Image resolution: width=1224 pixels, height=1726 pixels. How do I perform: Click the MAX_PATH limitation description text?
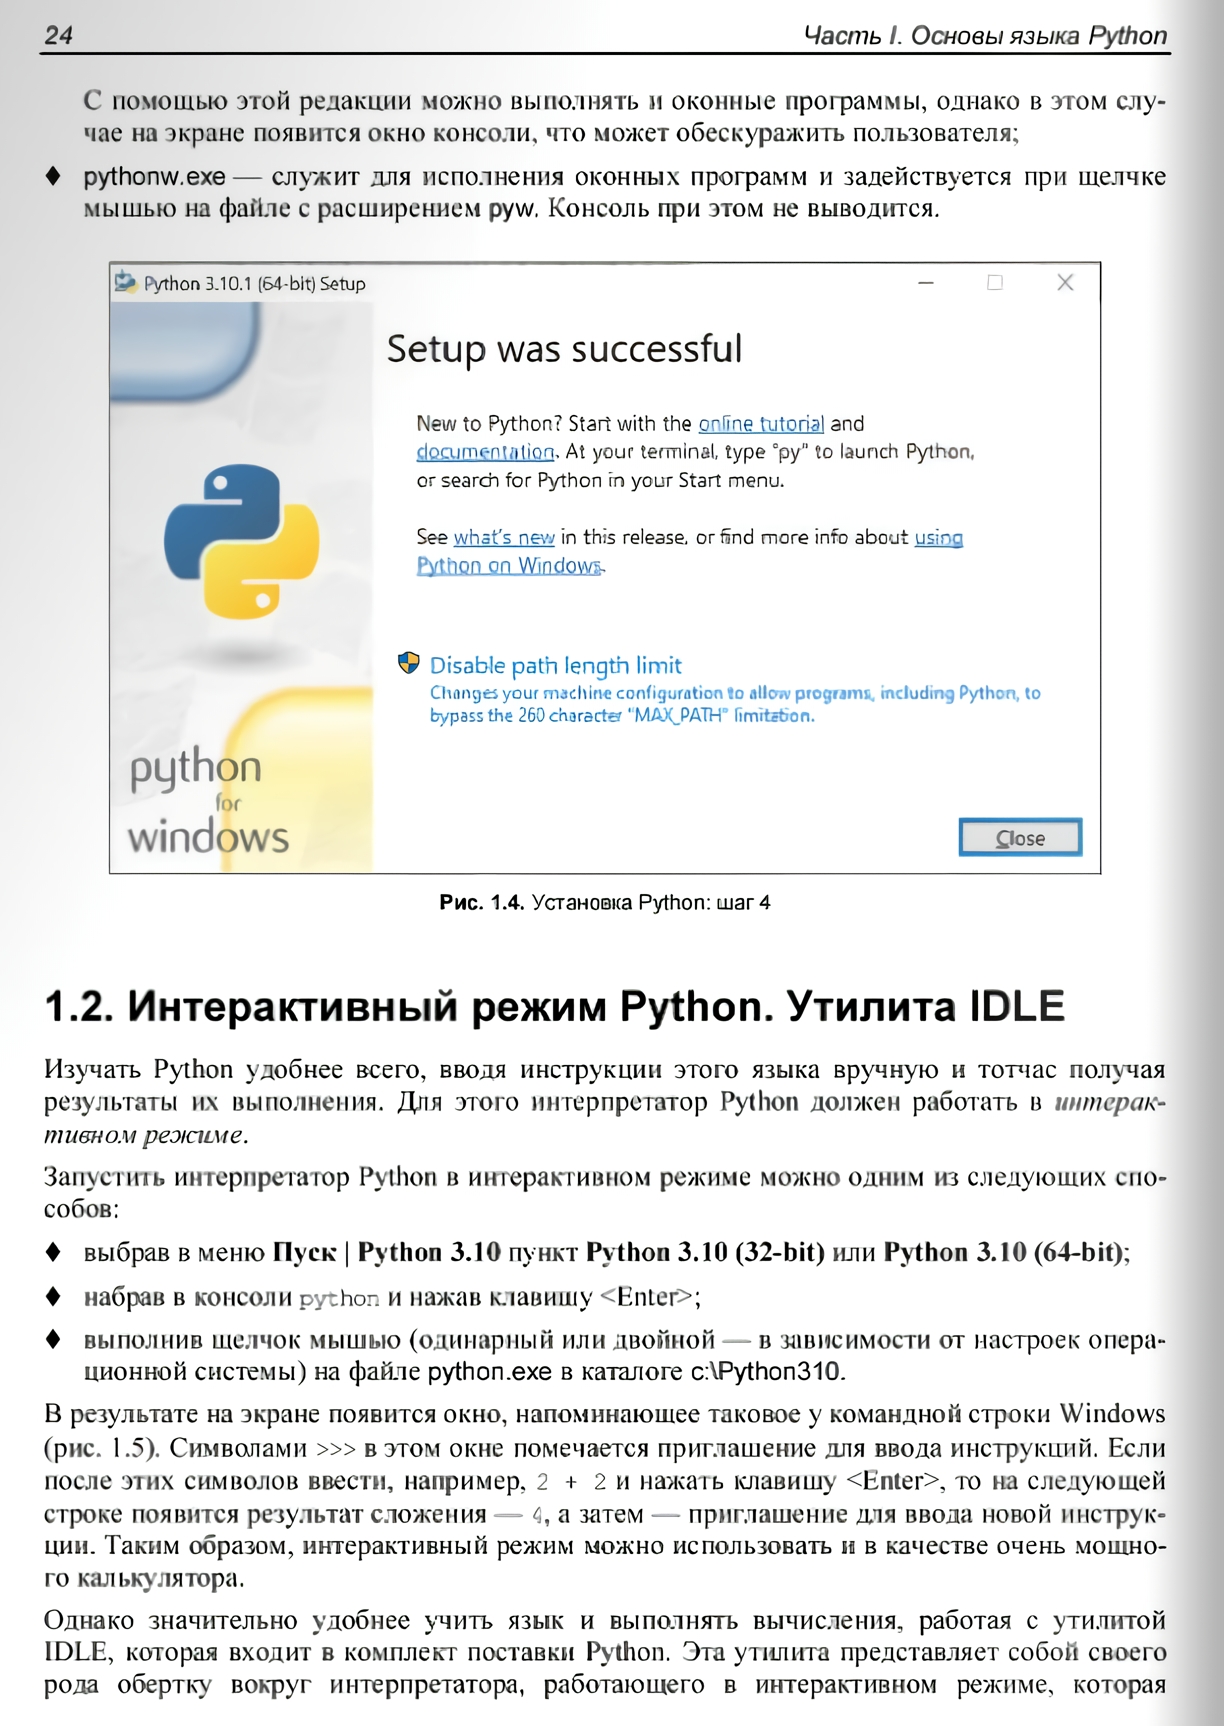tap(735, 704)
